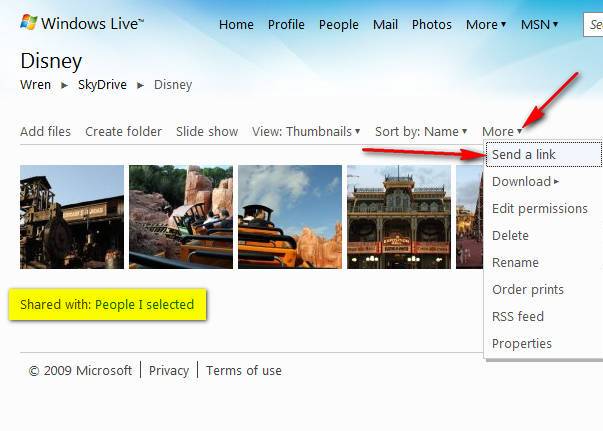Click the search field at top right
This screenshot has height=431, width=603.
click(593, 25)
